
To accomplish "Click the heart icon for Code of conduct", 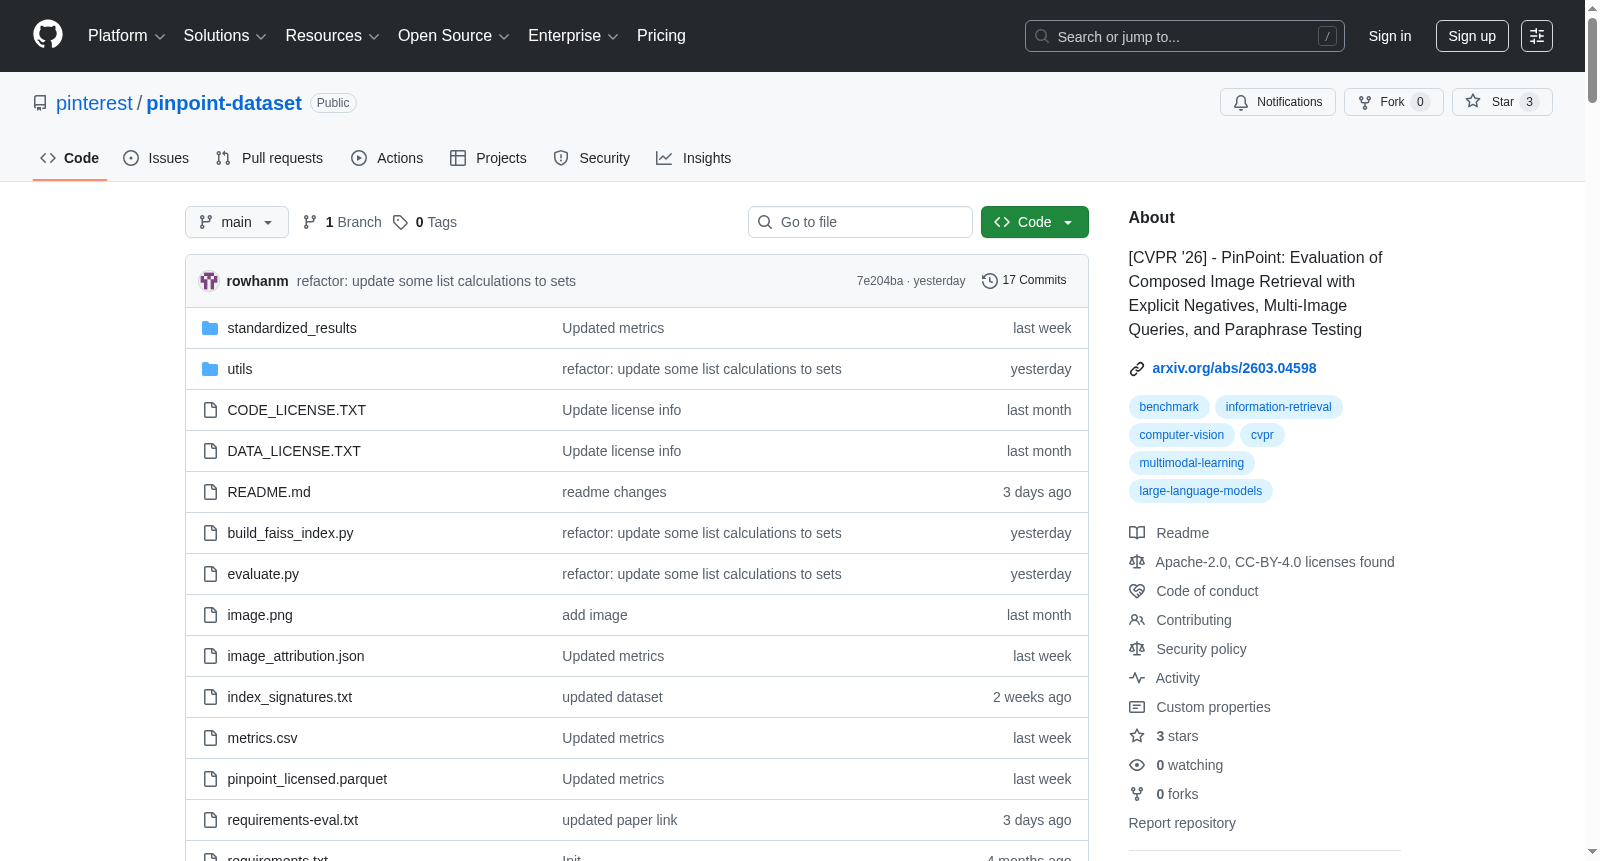I will click(1137, 591).
